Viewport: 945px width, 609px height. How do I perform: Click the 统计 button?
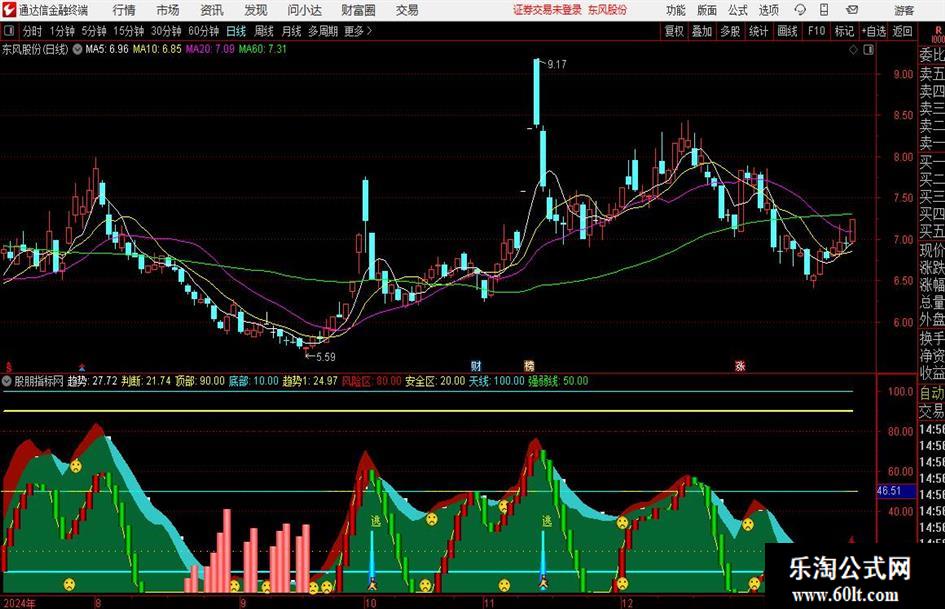[x=758, y=31]
